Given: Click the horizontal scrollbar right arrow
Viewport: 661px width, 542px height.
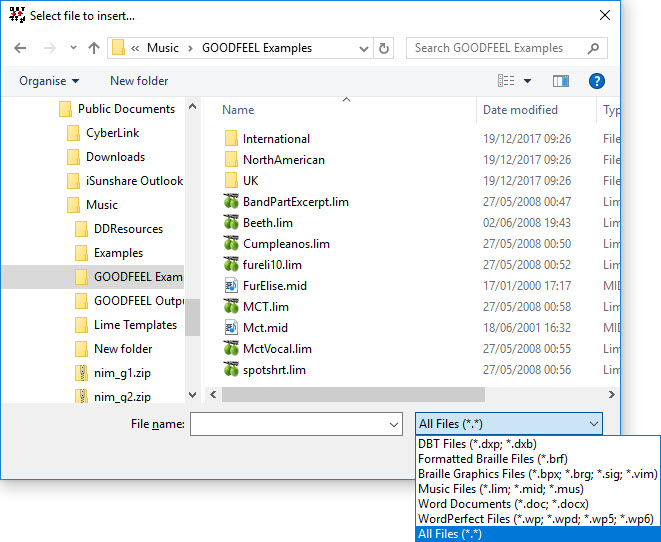Looking at the screenshot, I should [611, 394].
